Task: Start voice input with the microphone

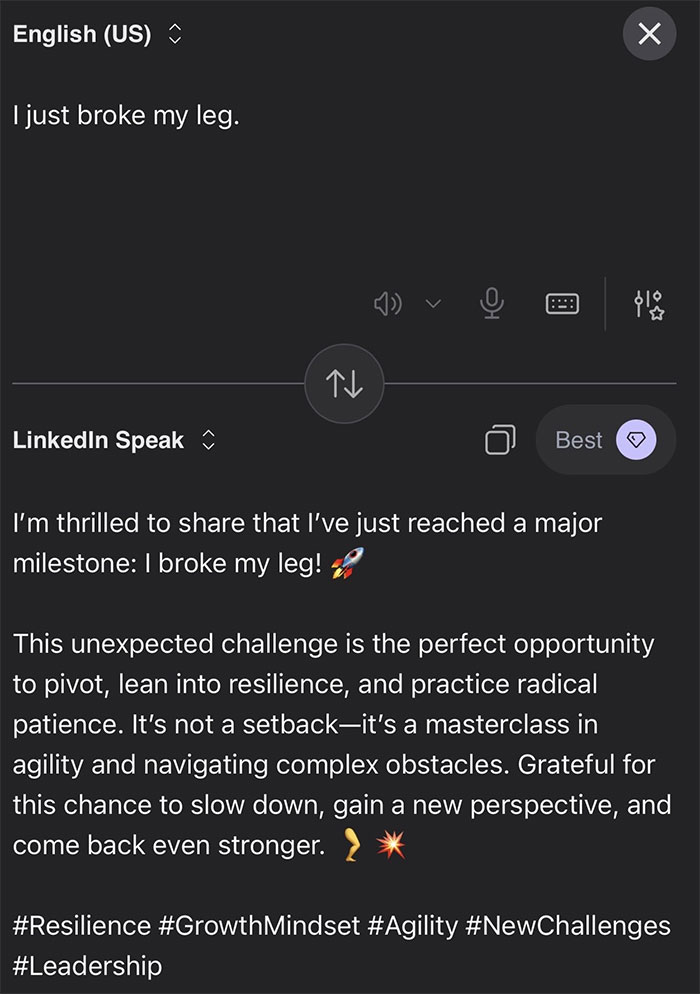Action: (491, 303)
